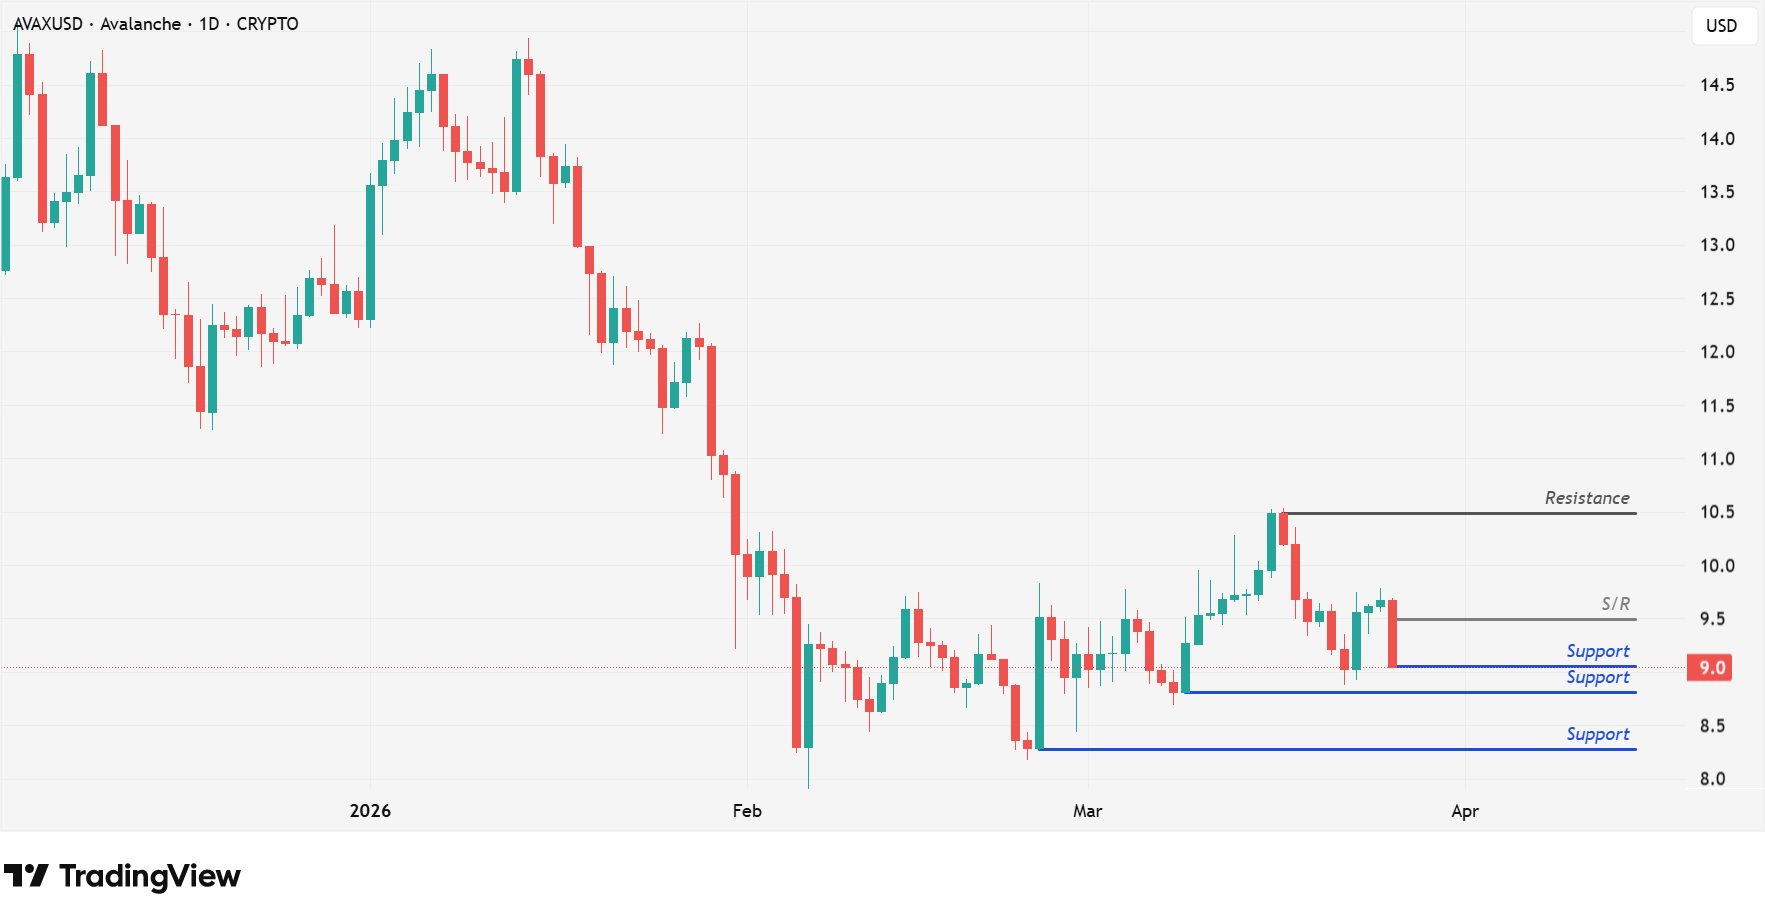Click the CRYPTO tag in title
The height and width of the screenshot is (921, 1765).
click(x=267, y=24)
